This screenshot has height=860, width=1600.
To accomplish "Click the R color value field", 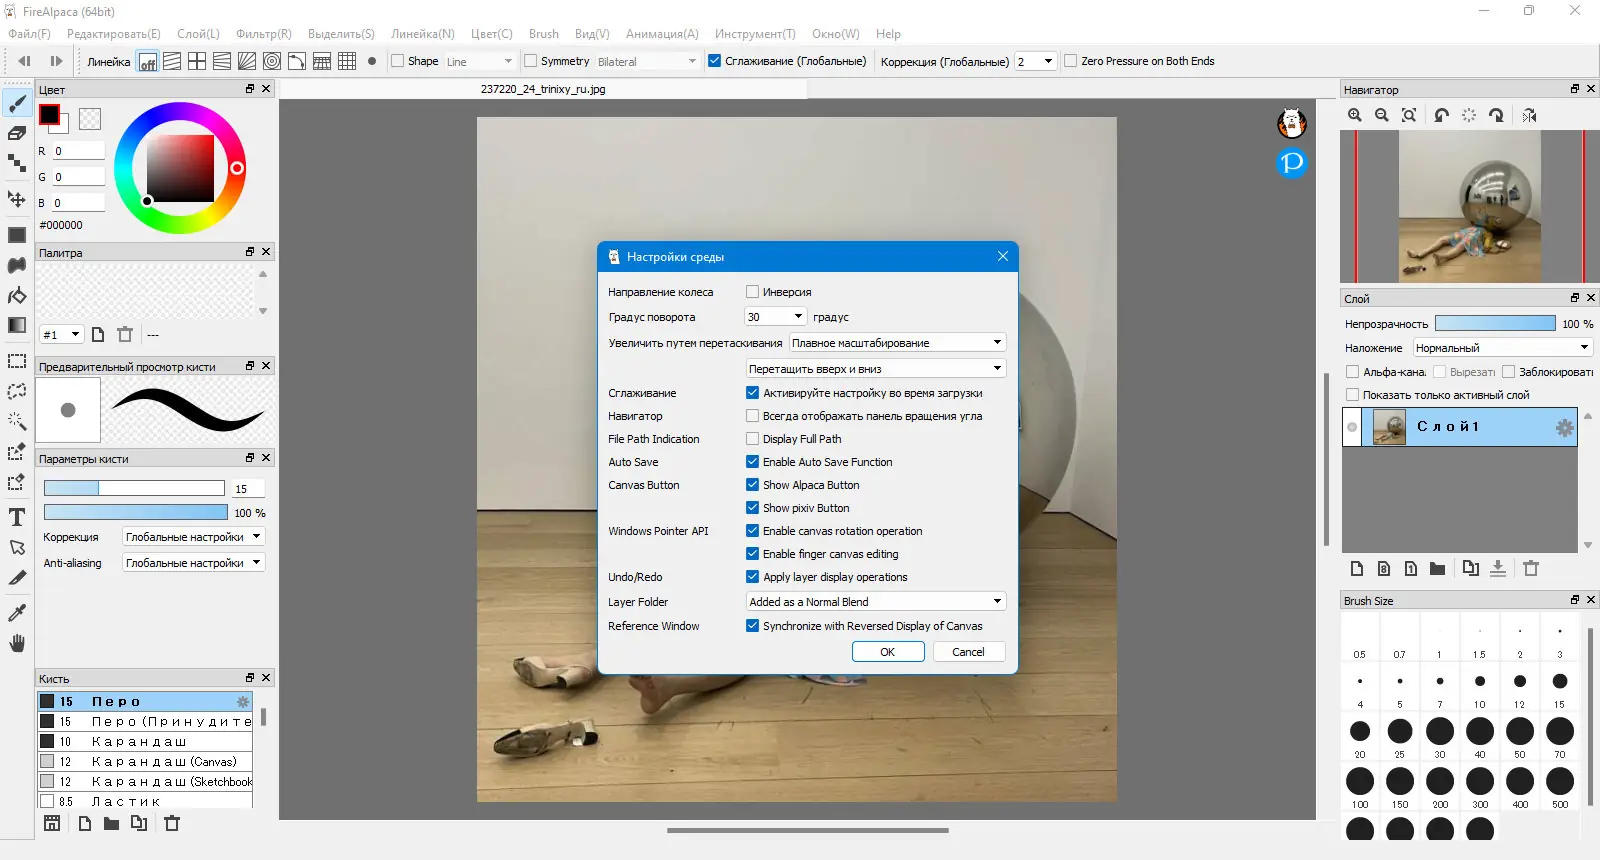I will (x=79, y=151).
